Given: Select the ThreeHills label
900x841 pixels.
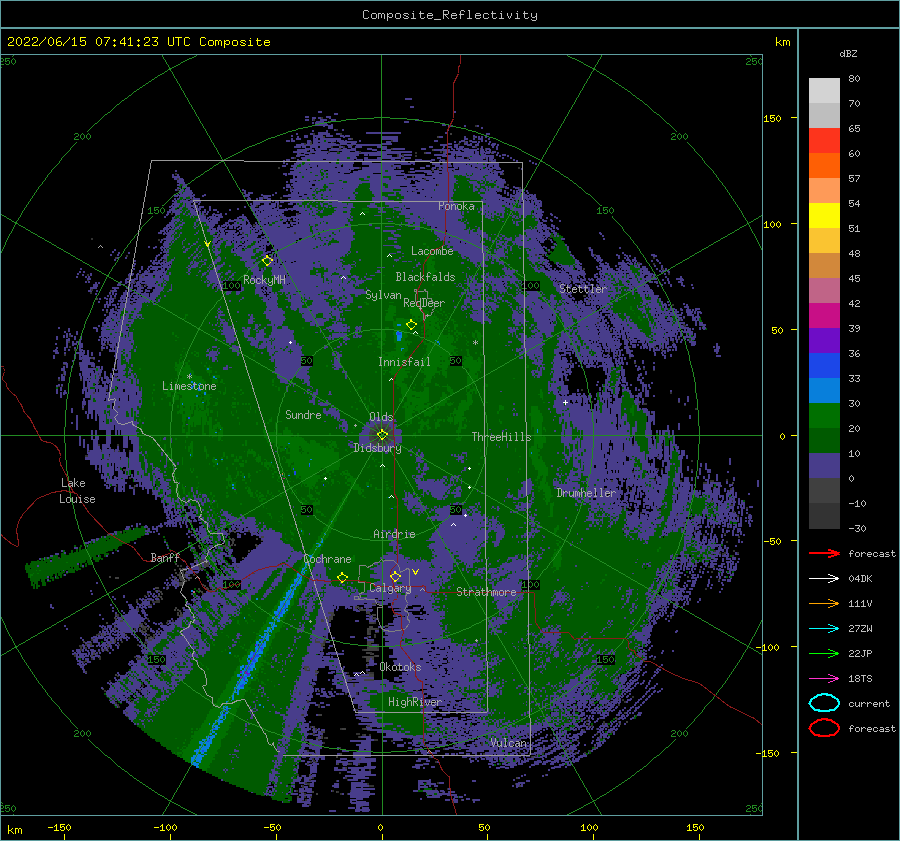Looking at the screenshot, I should 501,437.
